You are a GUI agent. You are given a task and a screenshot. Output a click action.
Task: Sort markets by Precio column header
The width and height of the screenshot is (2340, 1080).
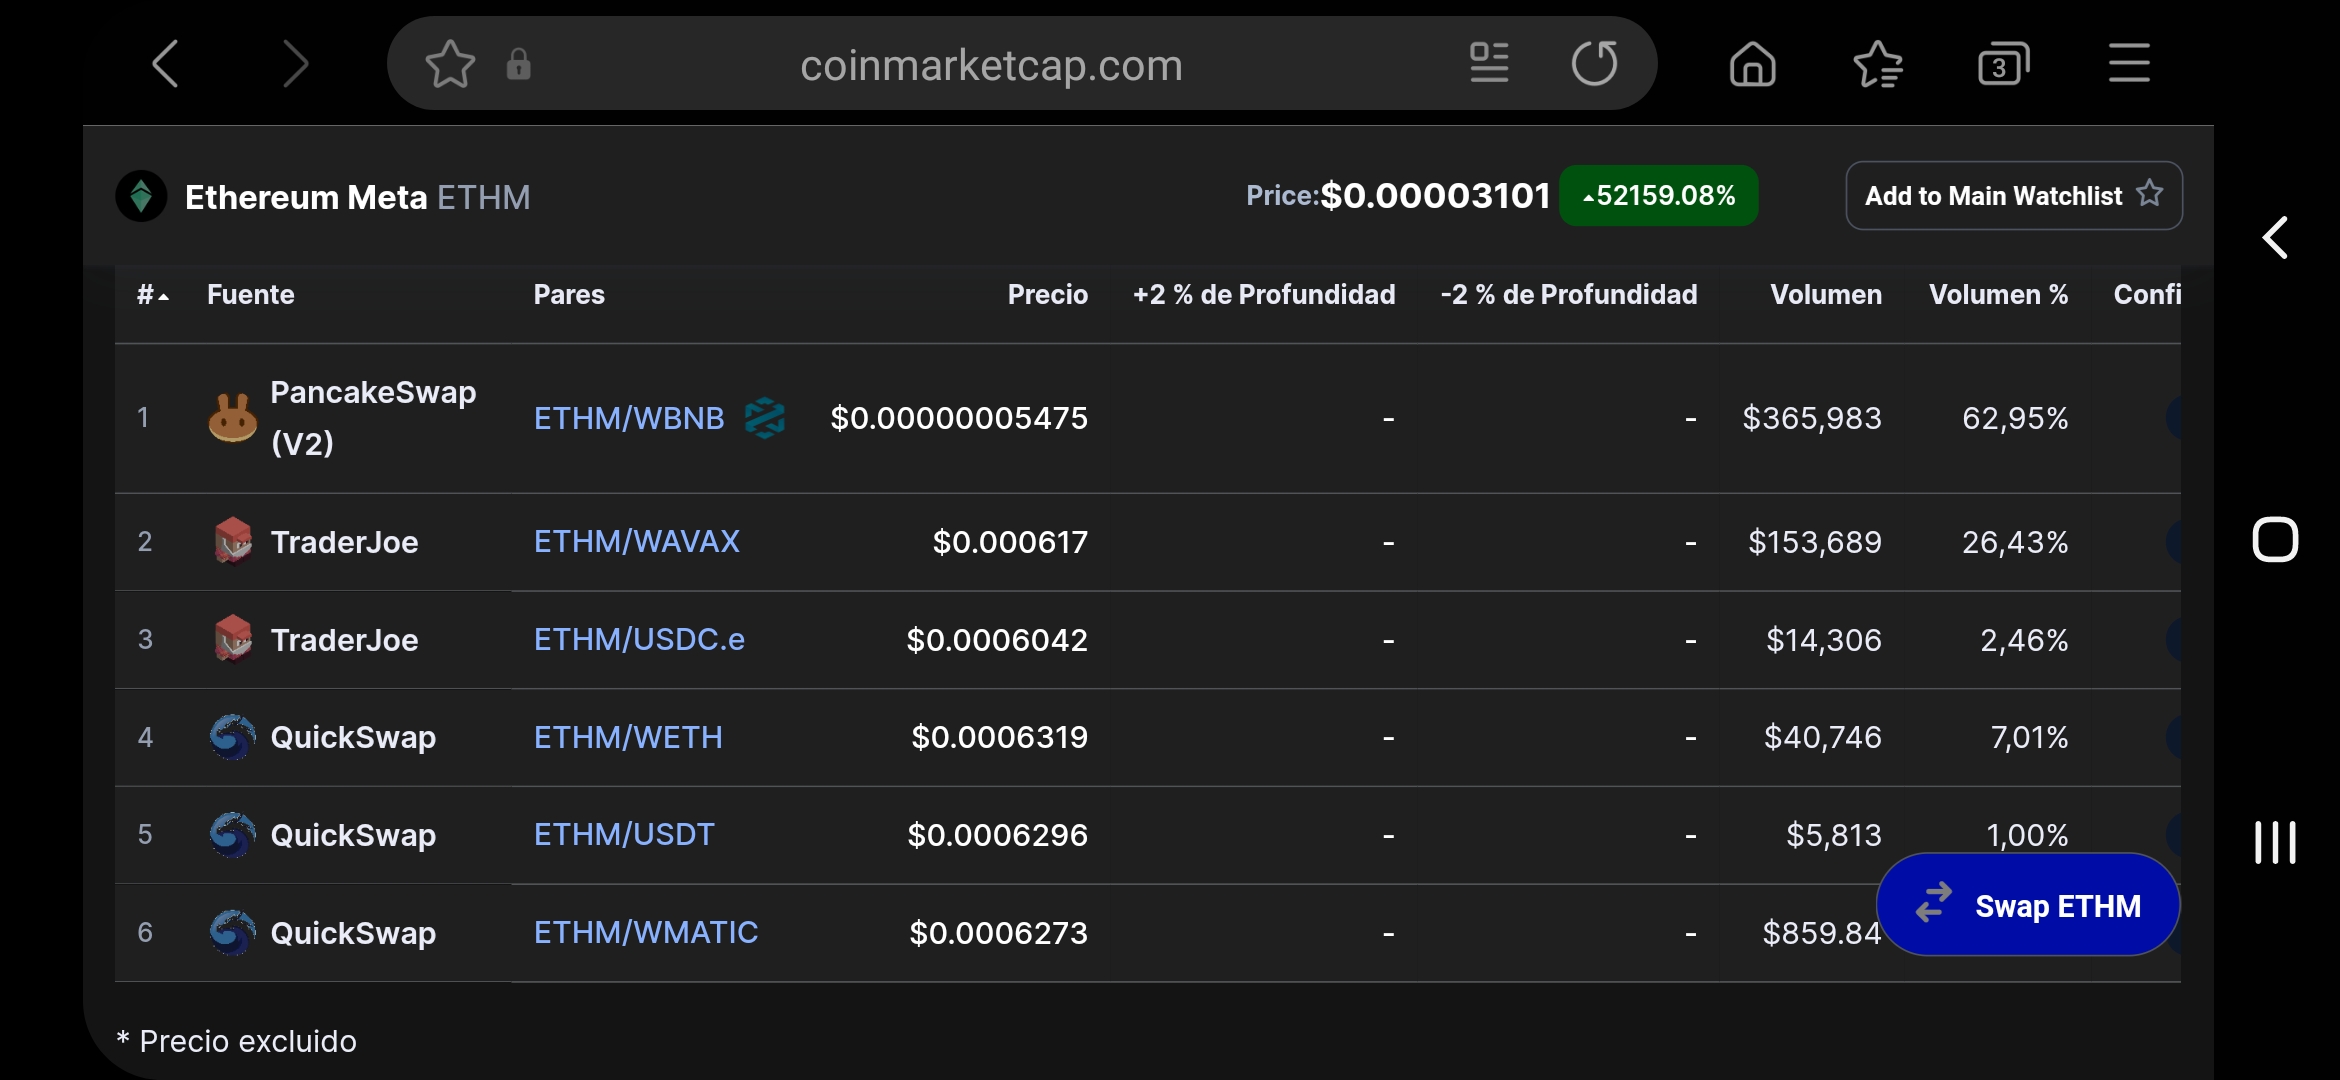click(1047, 295)
